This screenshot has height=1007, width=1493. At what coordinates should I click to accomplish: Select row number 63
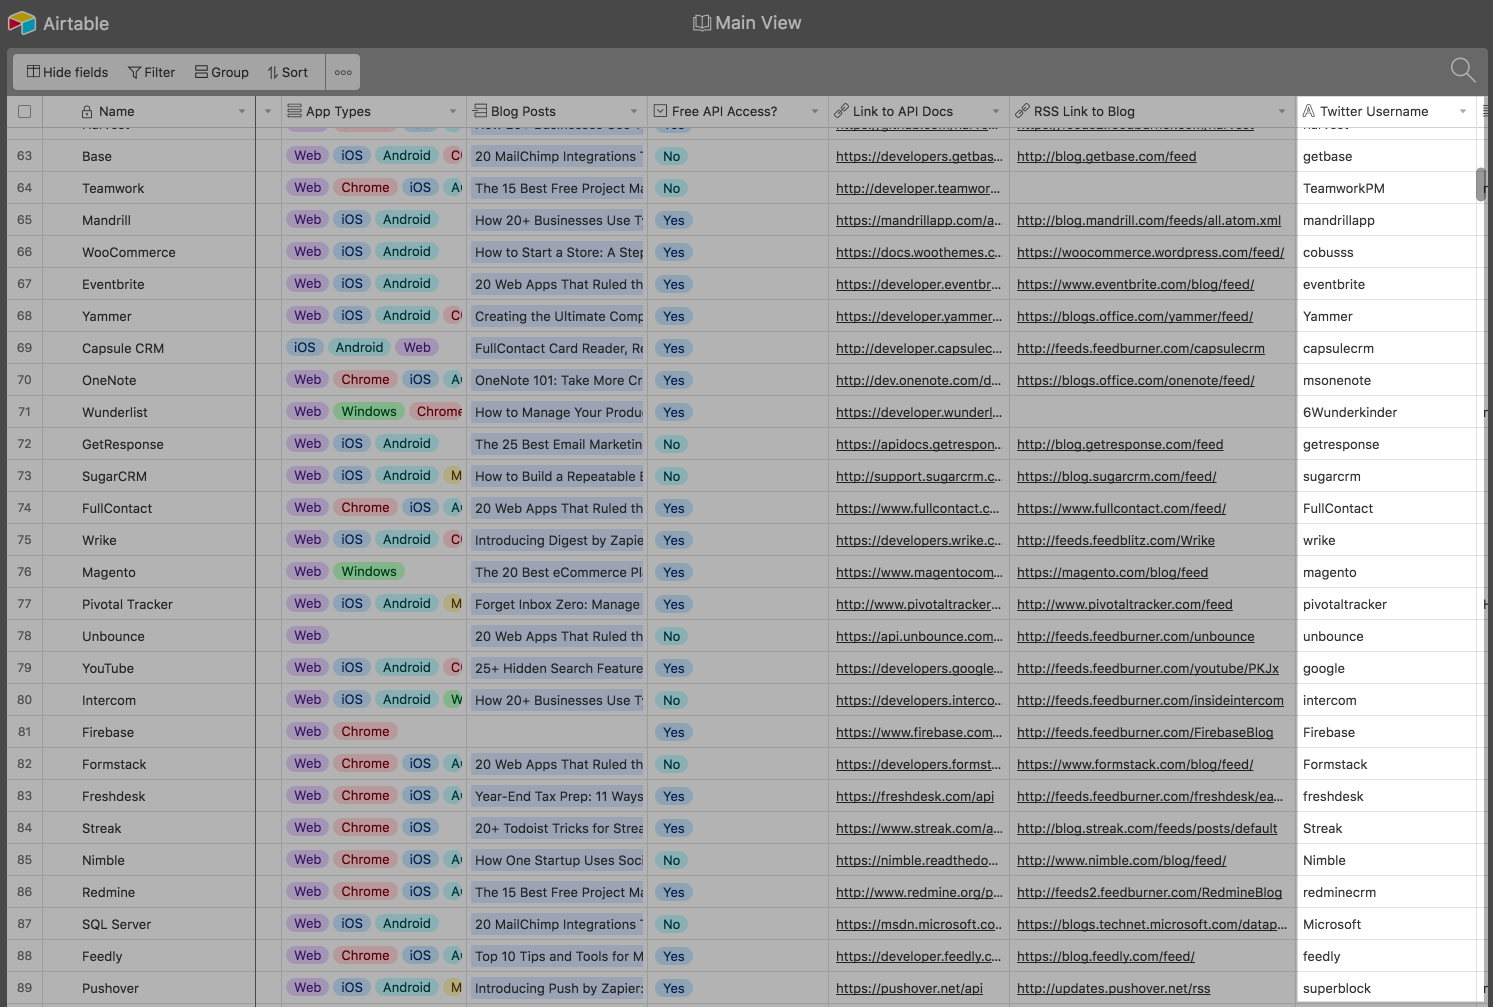24,156
